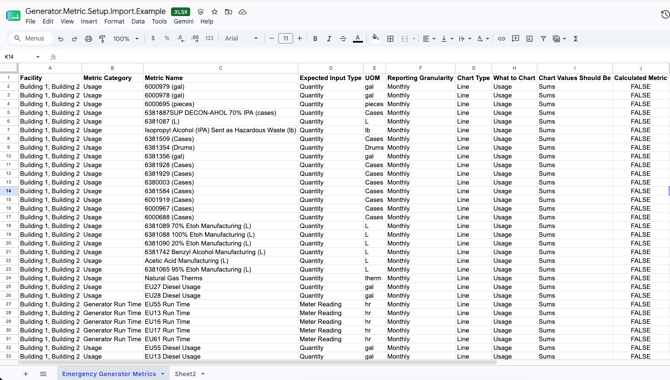Open filter views dropdown
The image size is (670, 380).
[x=559, y=38]
